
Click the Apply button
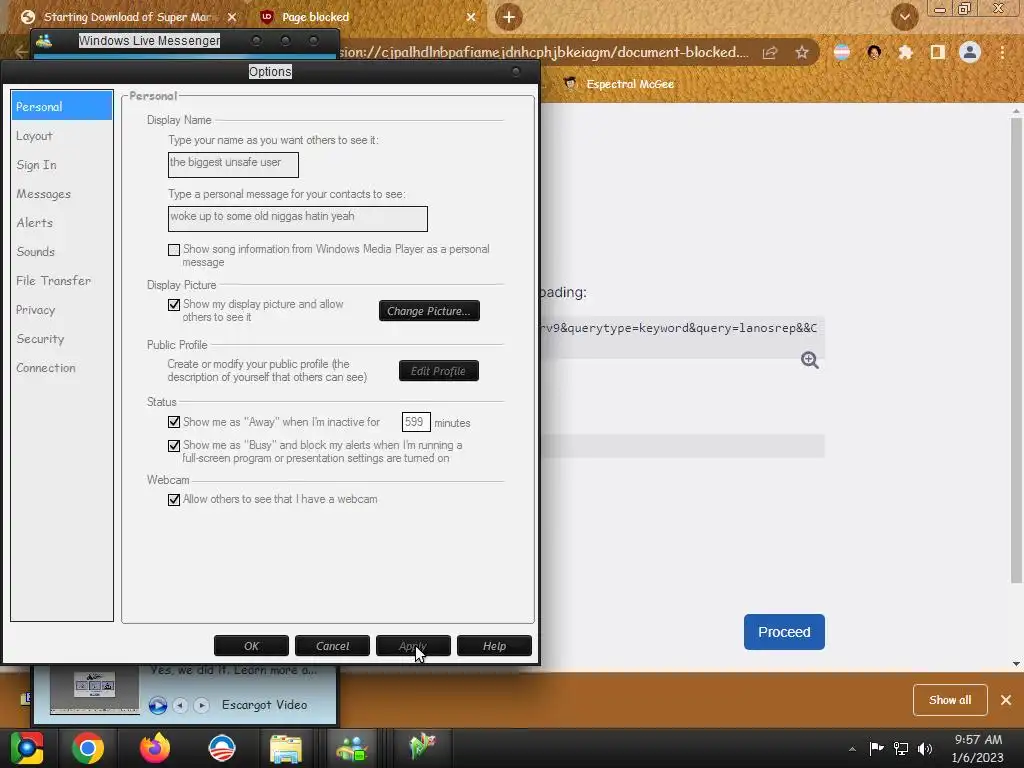tap(413, 646)
